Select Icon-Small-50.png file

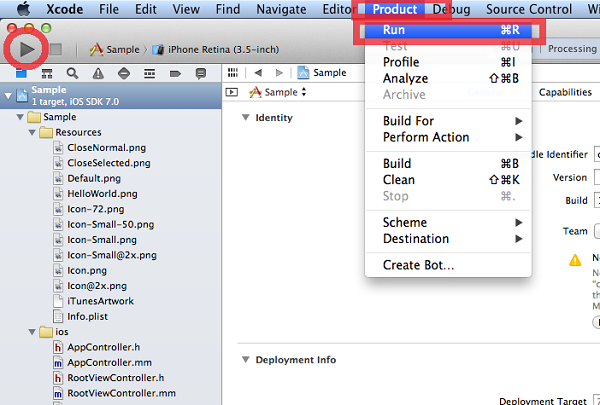point(111,224)
